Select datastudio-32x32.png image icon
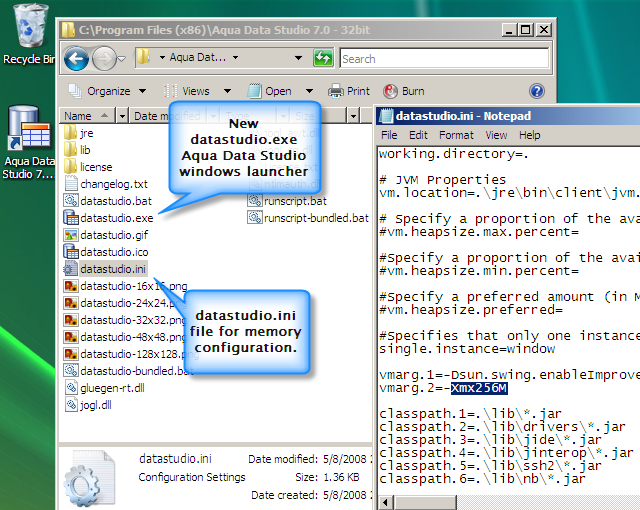 (x=71, y=320)
